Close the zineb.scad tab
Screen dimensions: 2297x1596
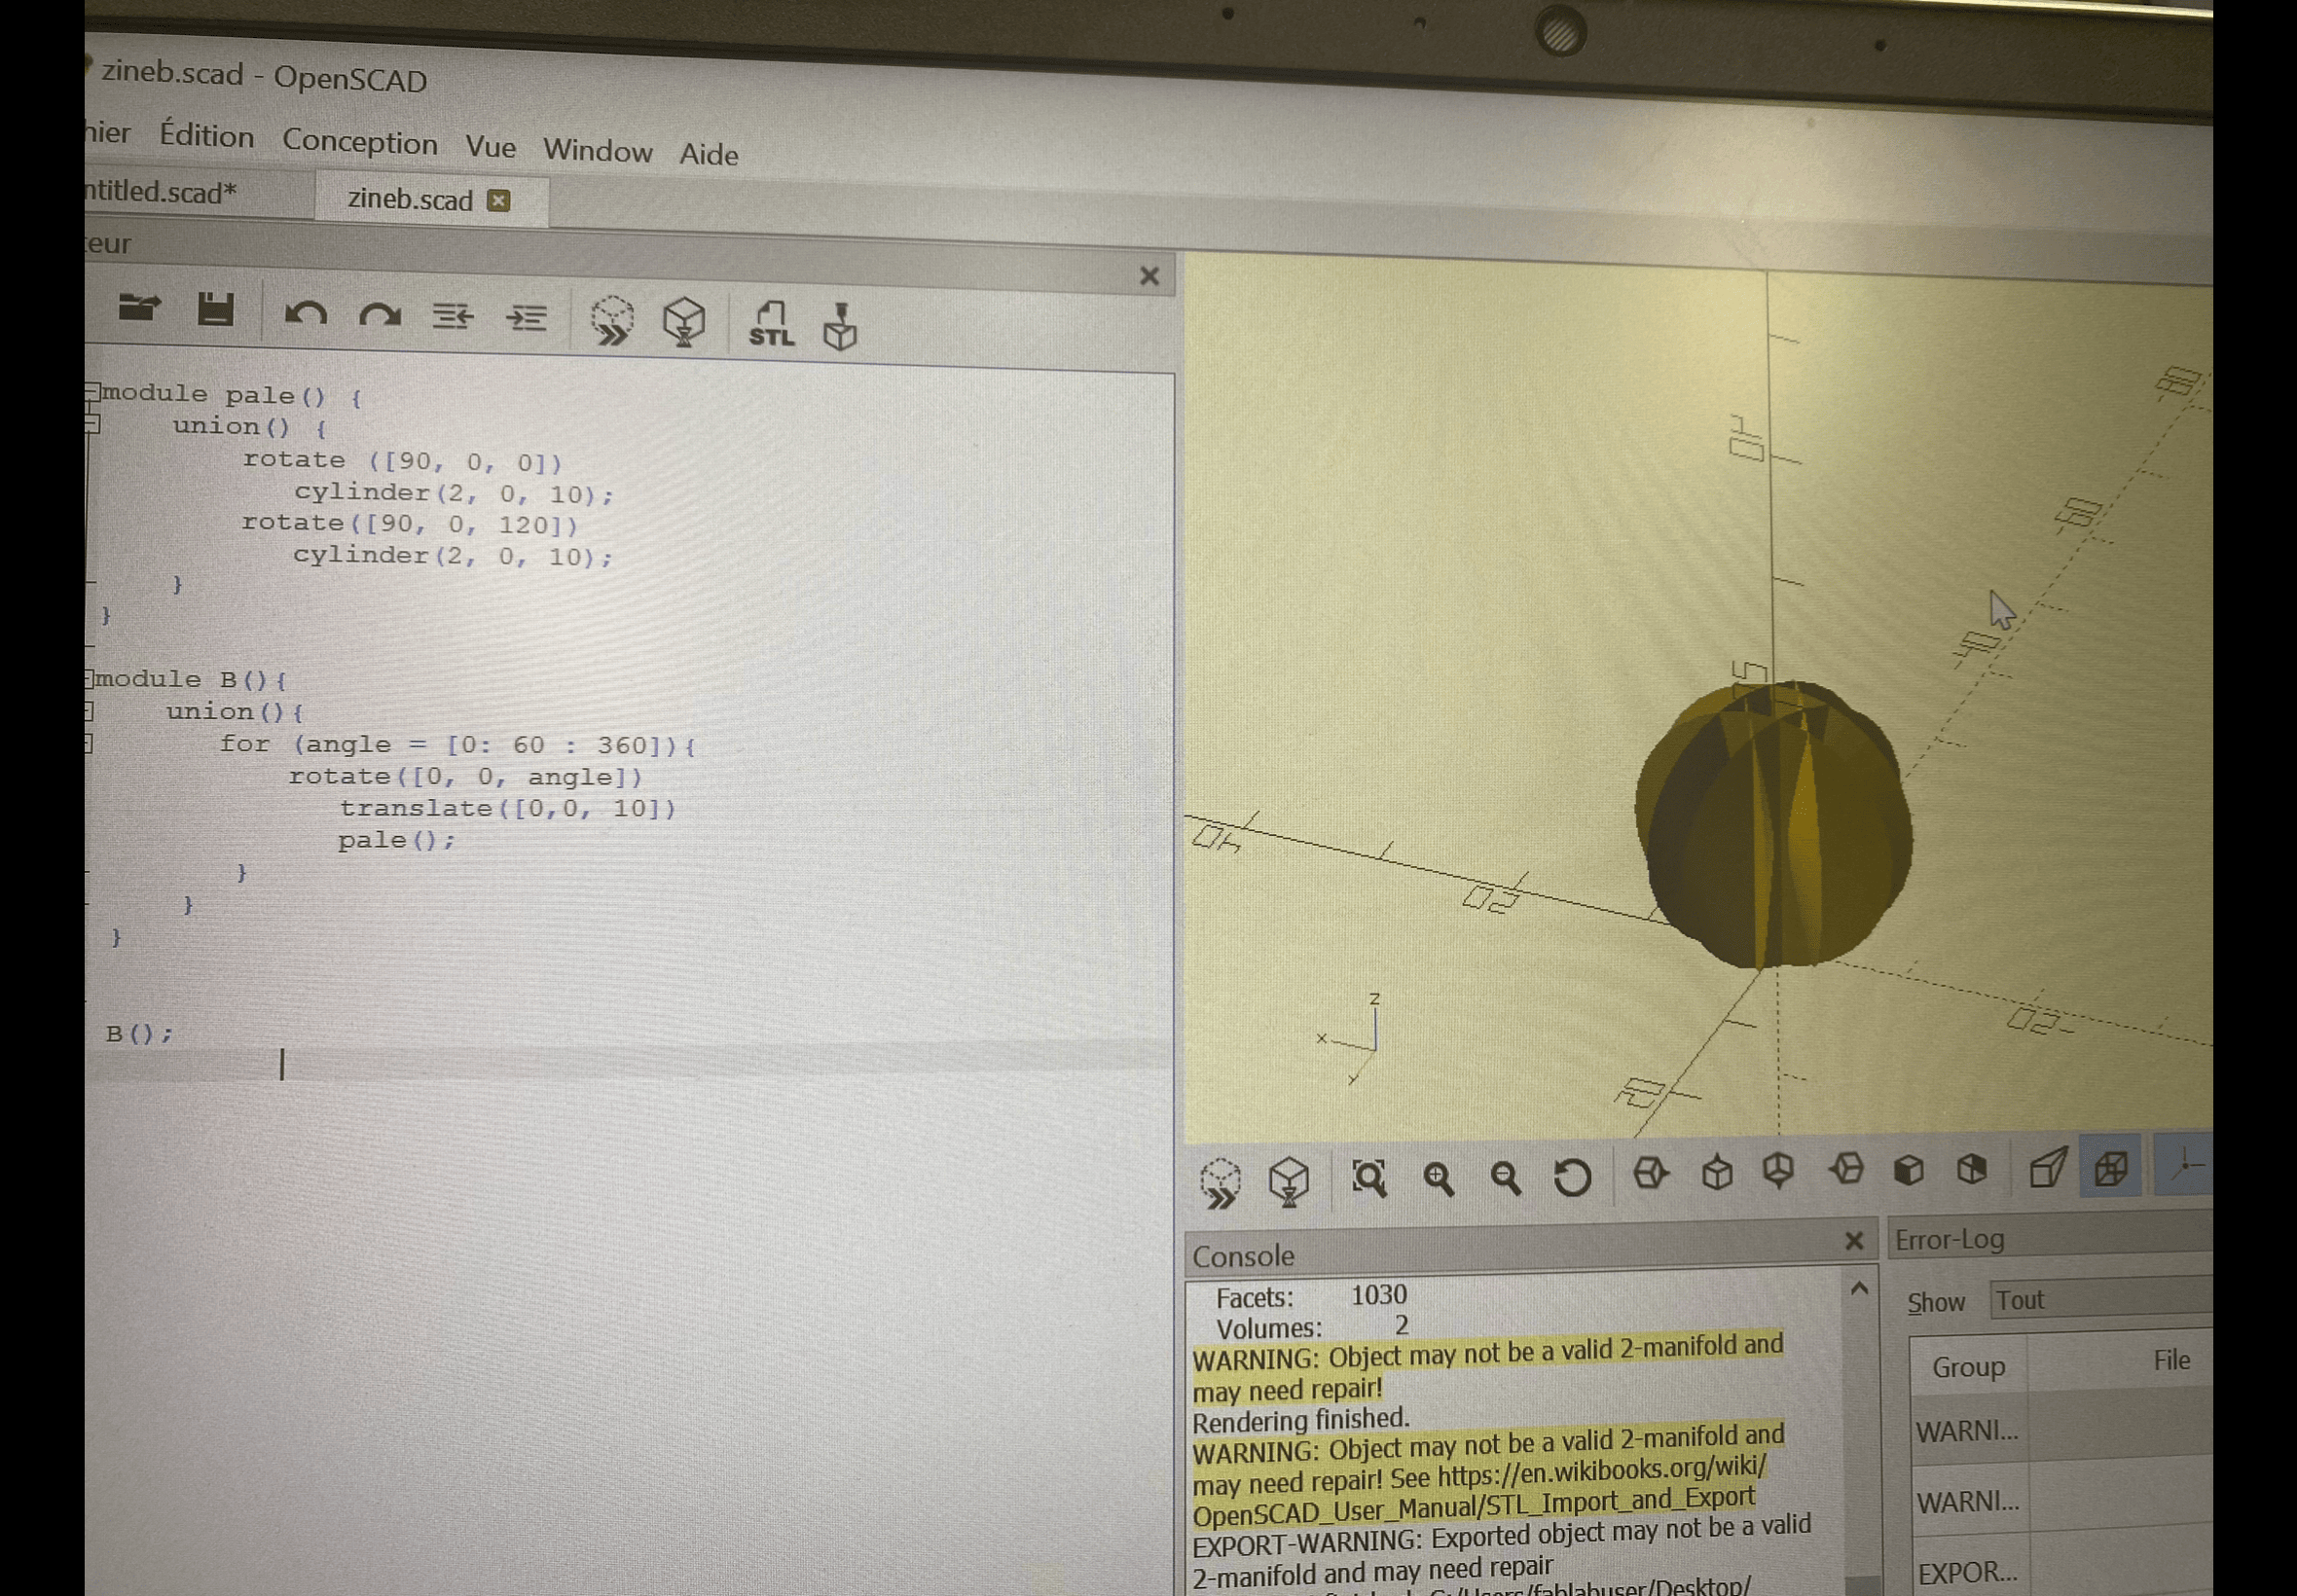[498, 201]
